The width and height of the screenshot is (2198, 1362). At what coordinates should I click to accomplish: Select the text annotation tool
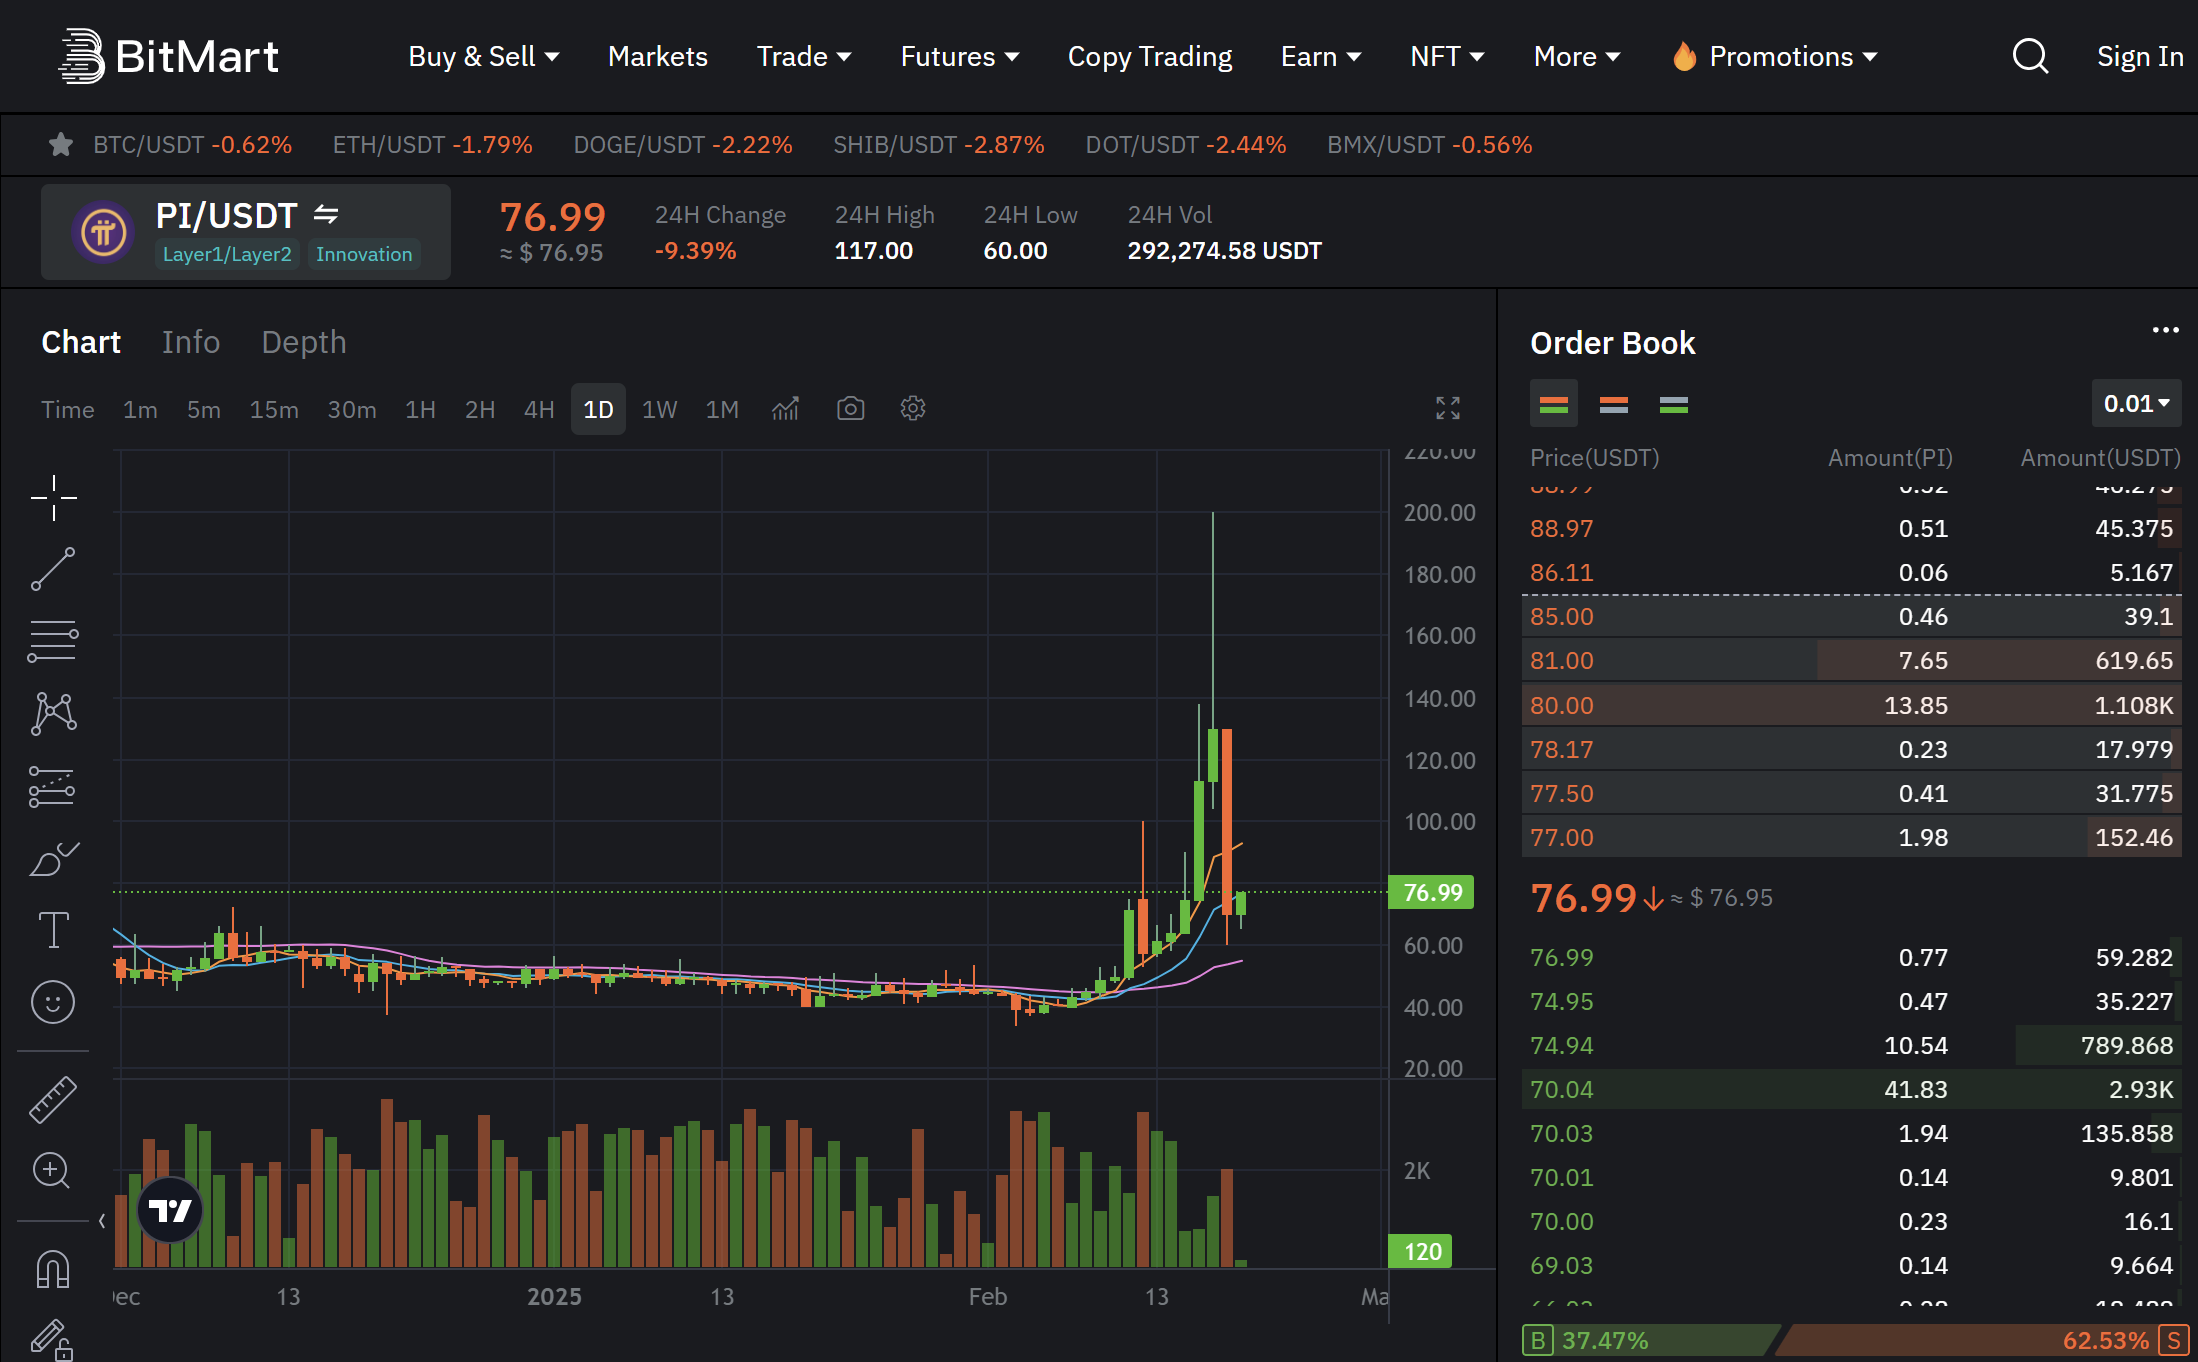point(53,930)
